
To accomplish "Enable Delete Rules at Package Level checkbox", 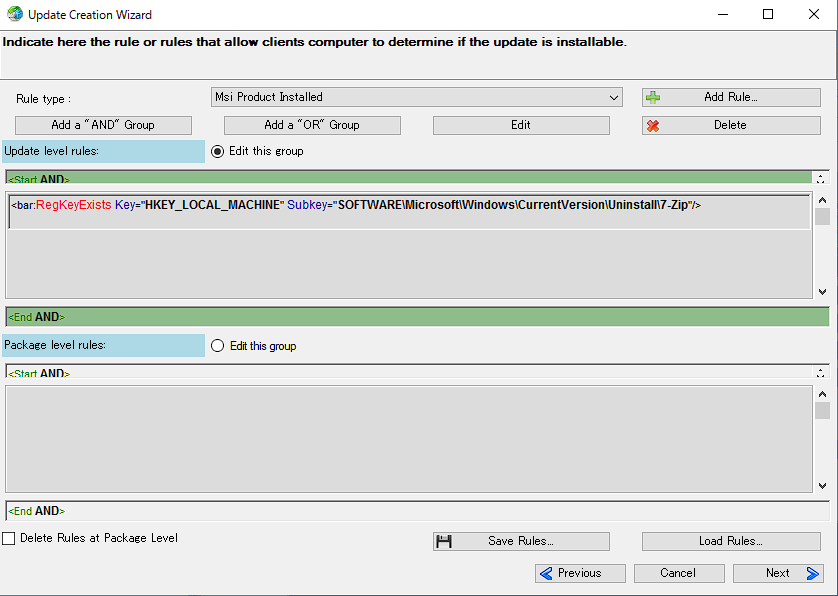I will click(9, 538).
